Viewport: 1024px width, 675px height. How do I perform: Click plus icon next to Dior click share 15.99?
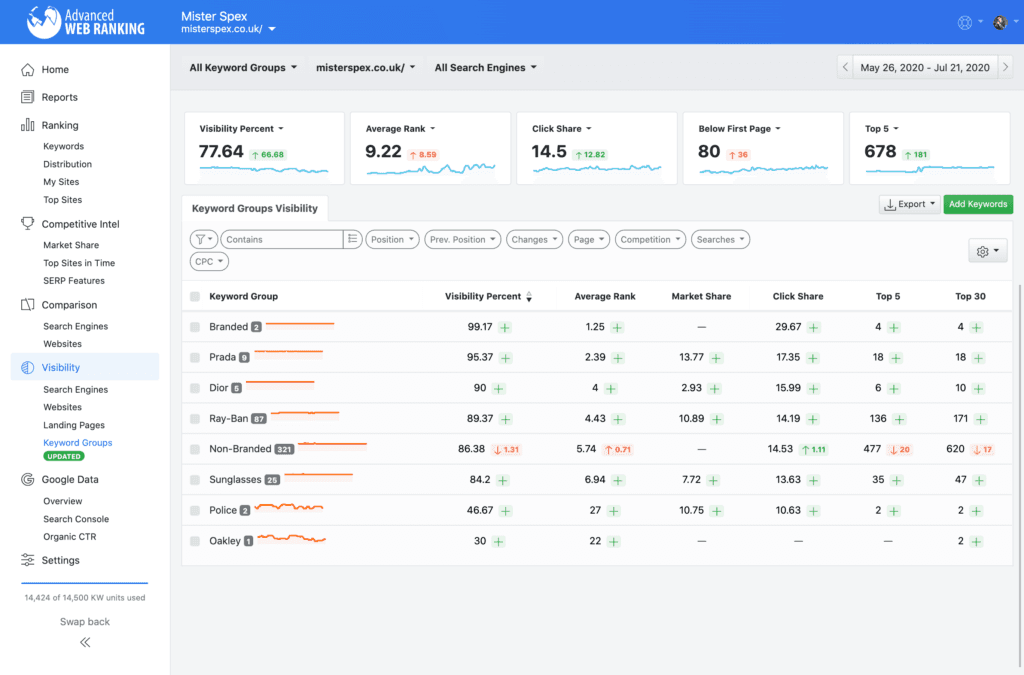pos(813,389)
